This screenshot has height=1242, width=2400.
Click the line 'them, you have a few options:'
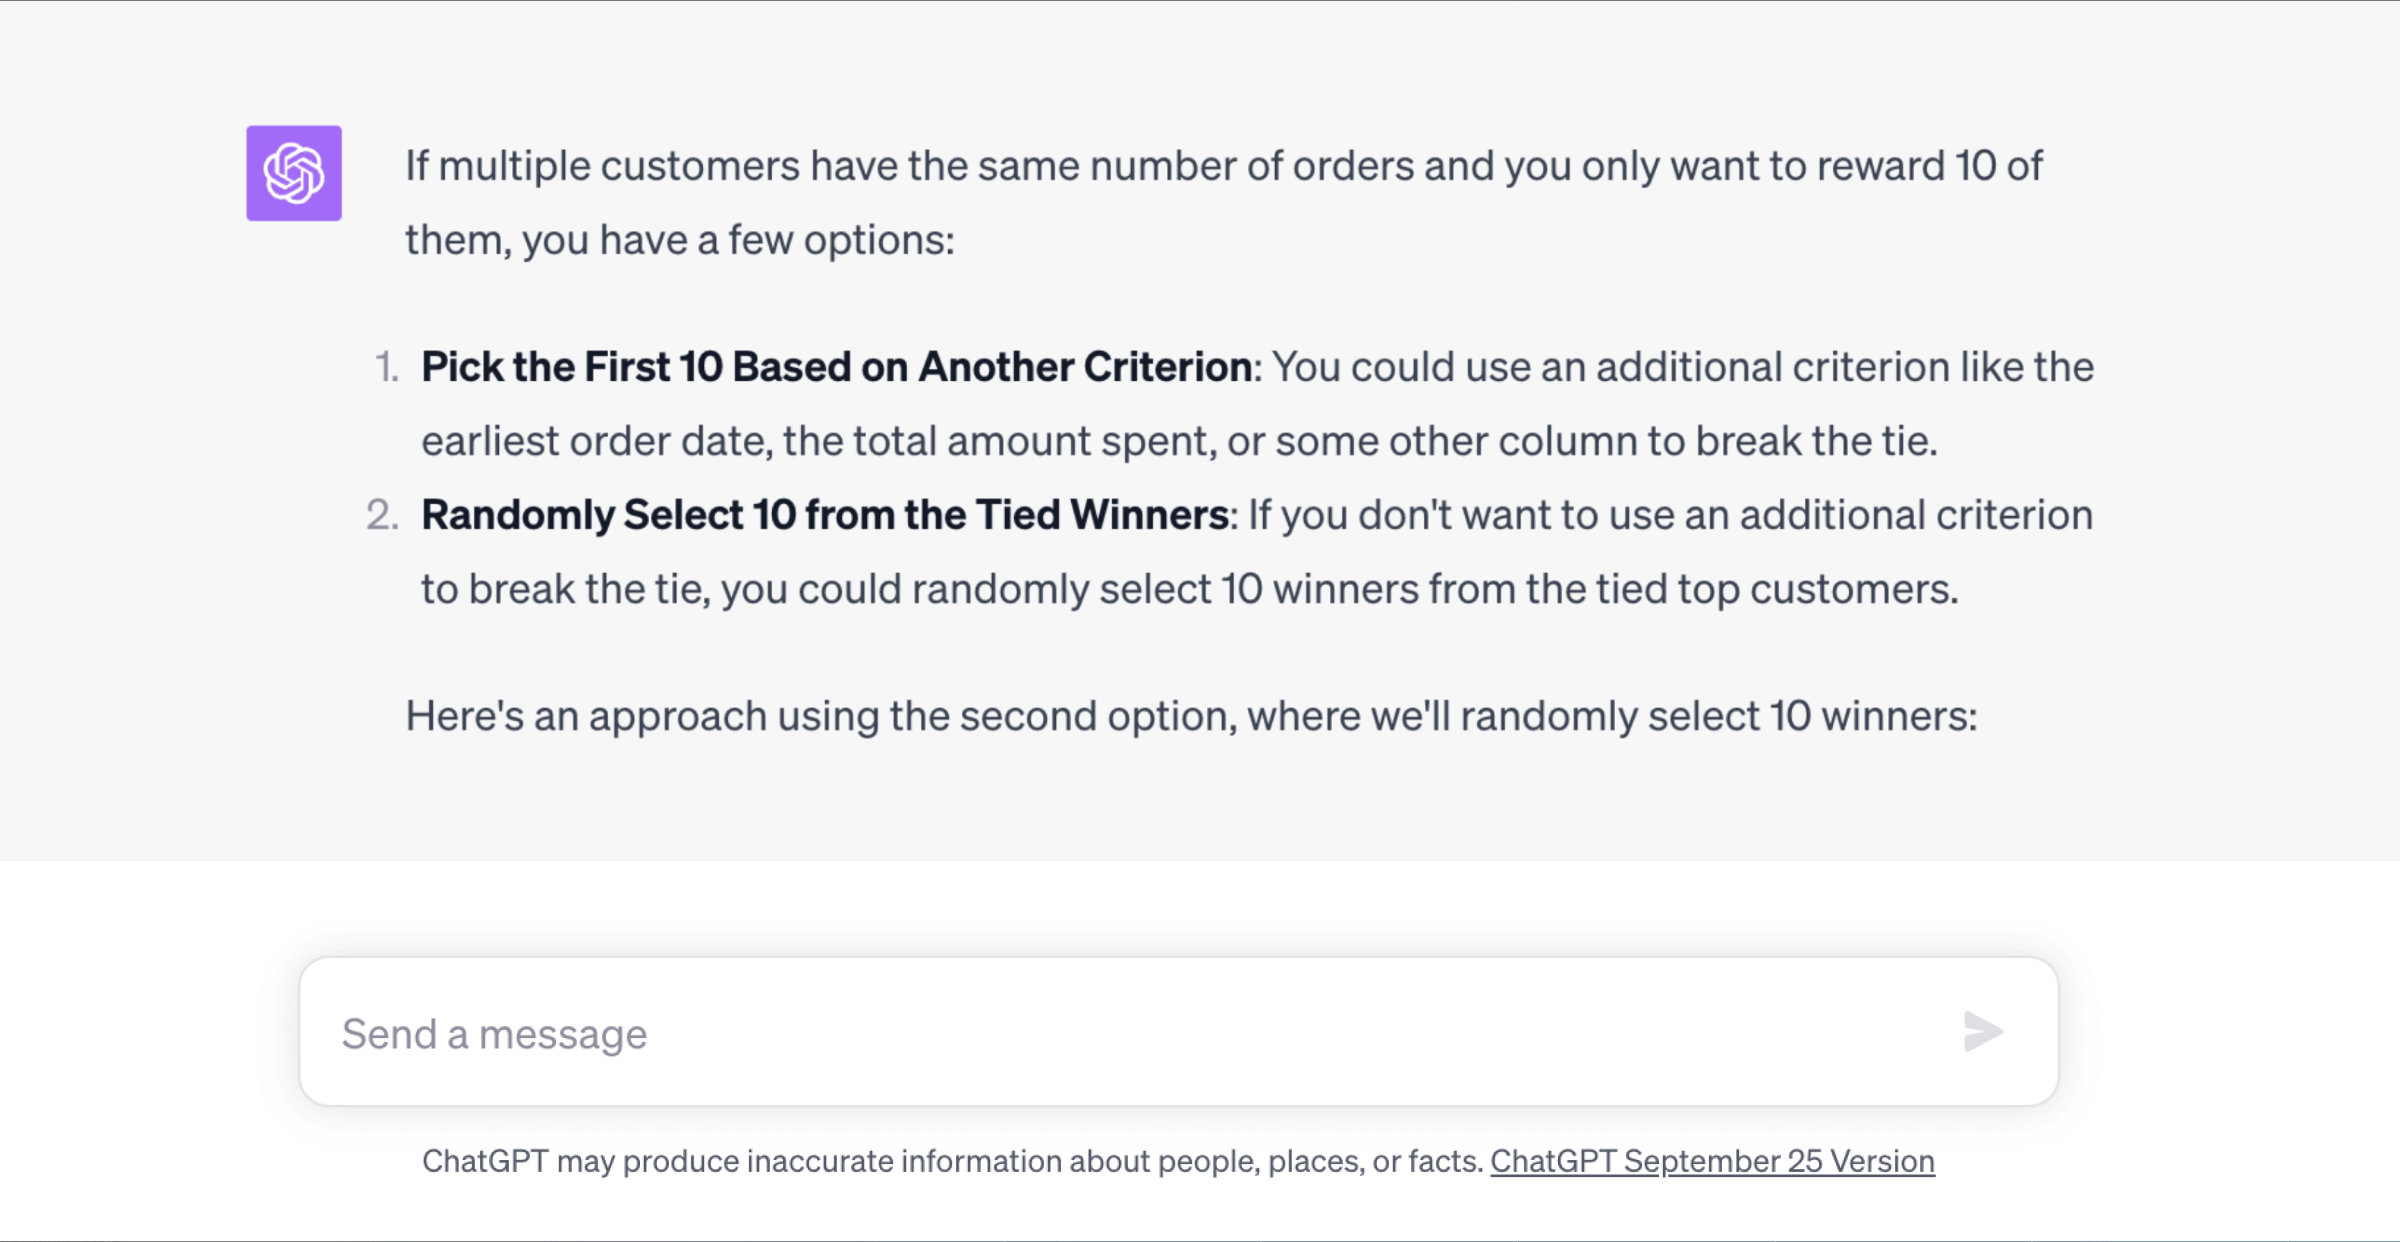point(680,240)
